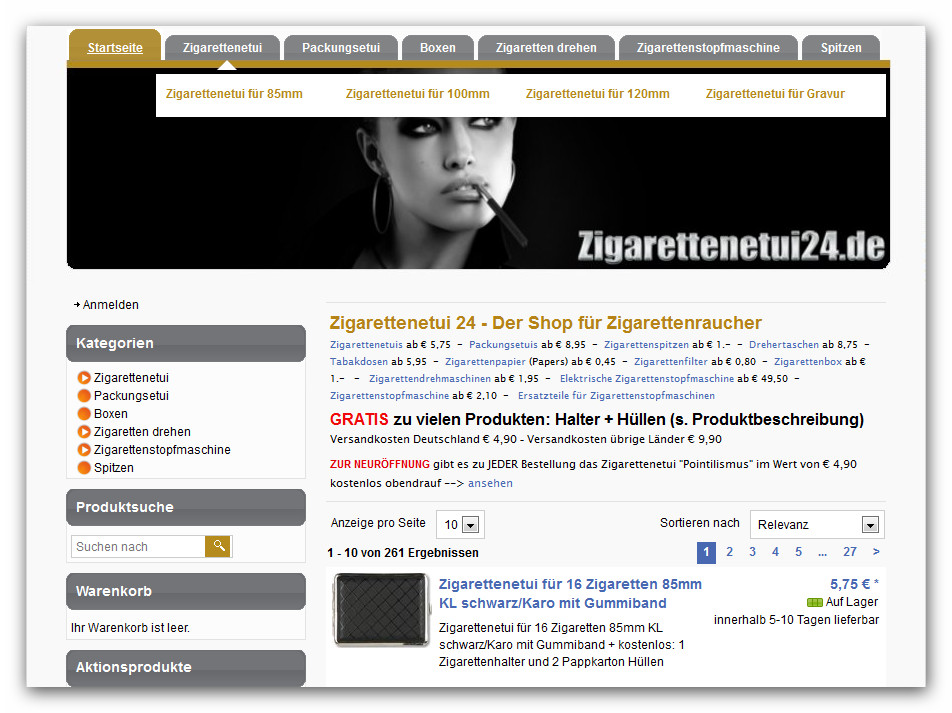Click the ansehen link for Pointilismus offer
This screenshot has width=952, height=713.
click(x=490, y=483)
